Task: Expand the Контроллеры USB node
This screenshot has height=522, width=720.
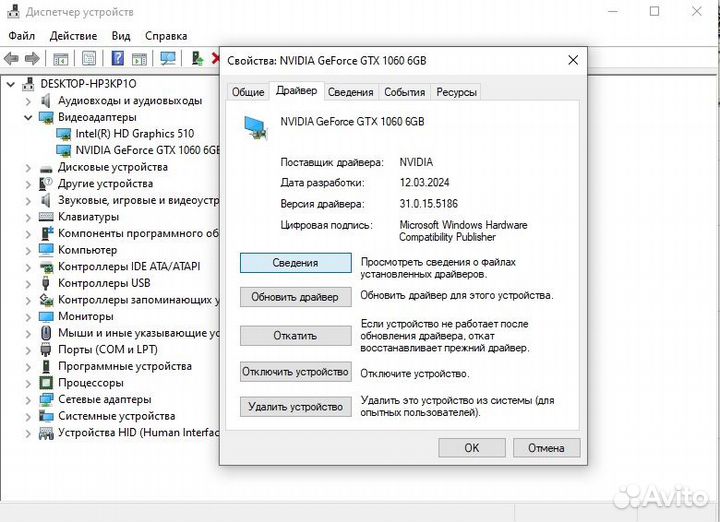Action: point(27,283)
